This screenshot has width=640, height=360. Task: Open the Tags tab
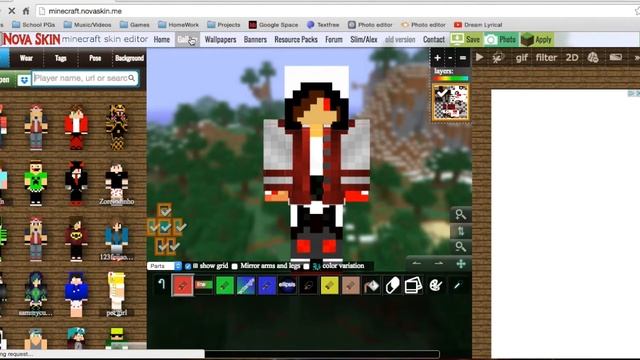coord(60,58)
